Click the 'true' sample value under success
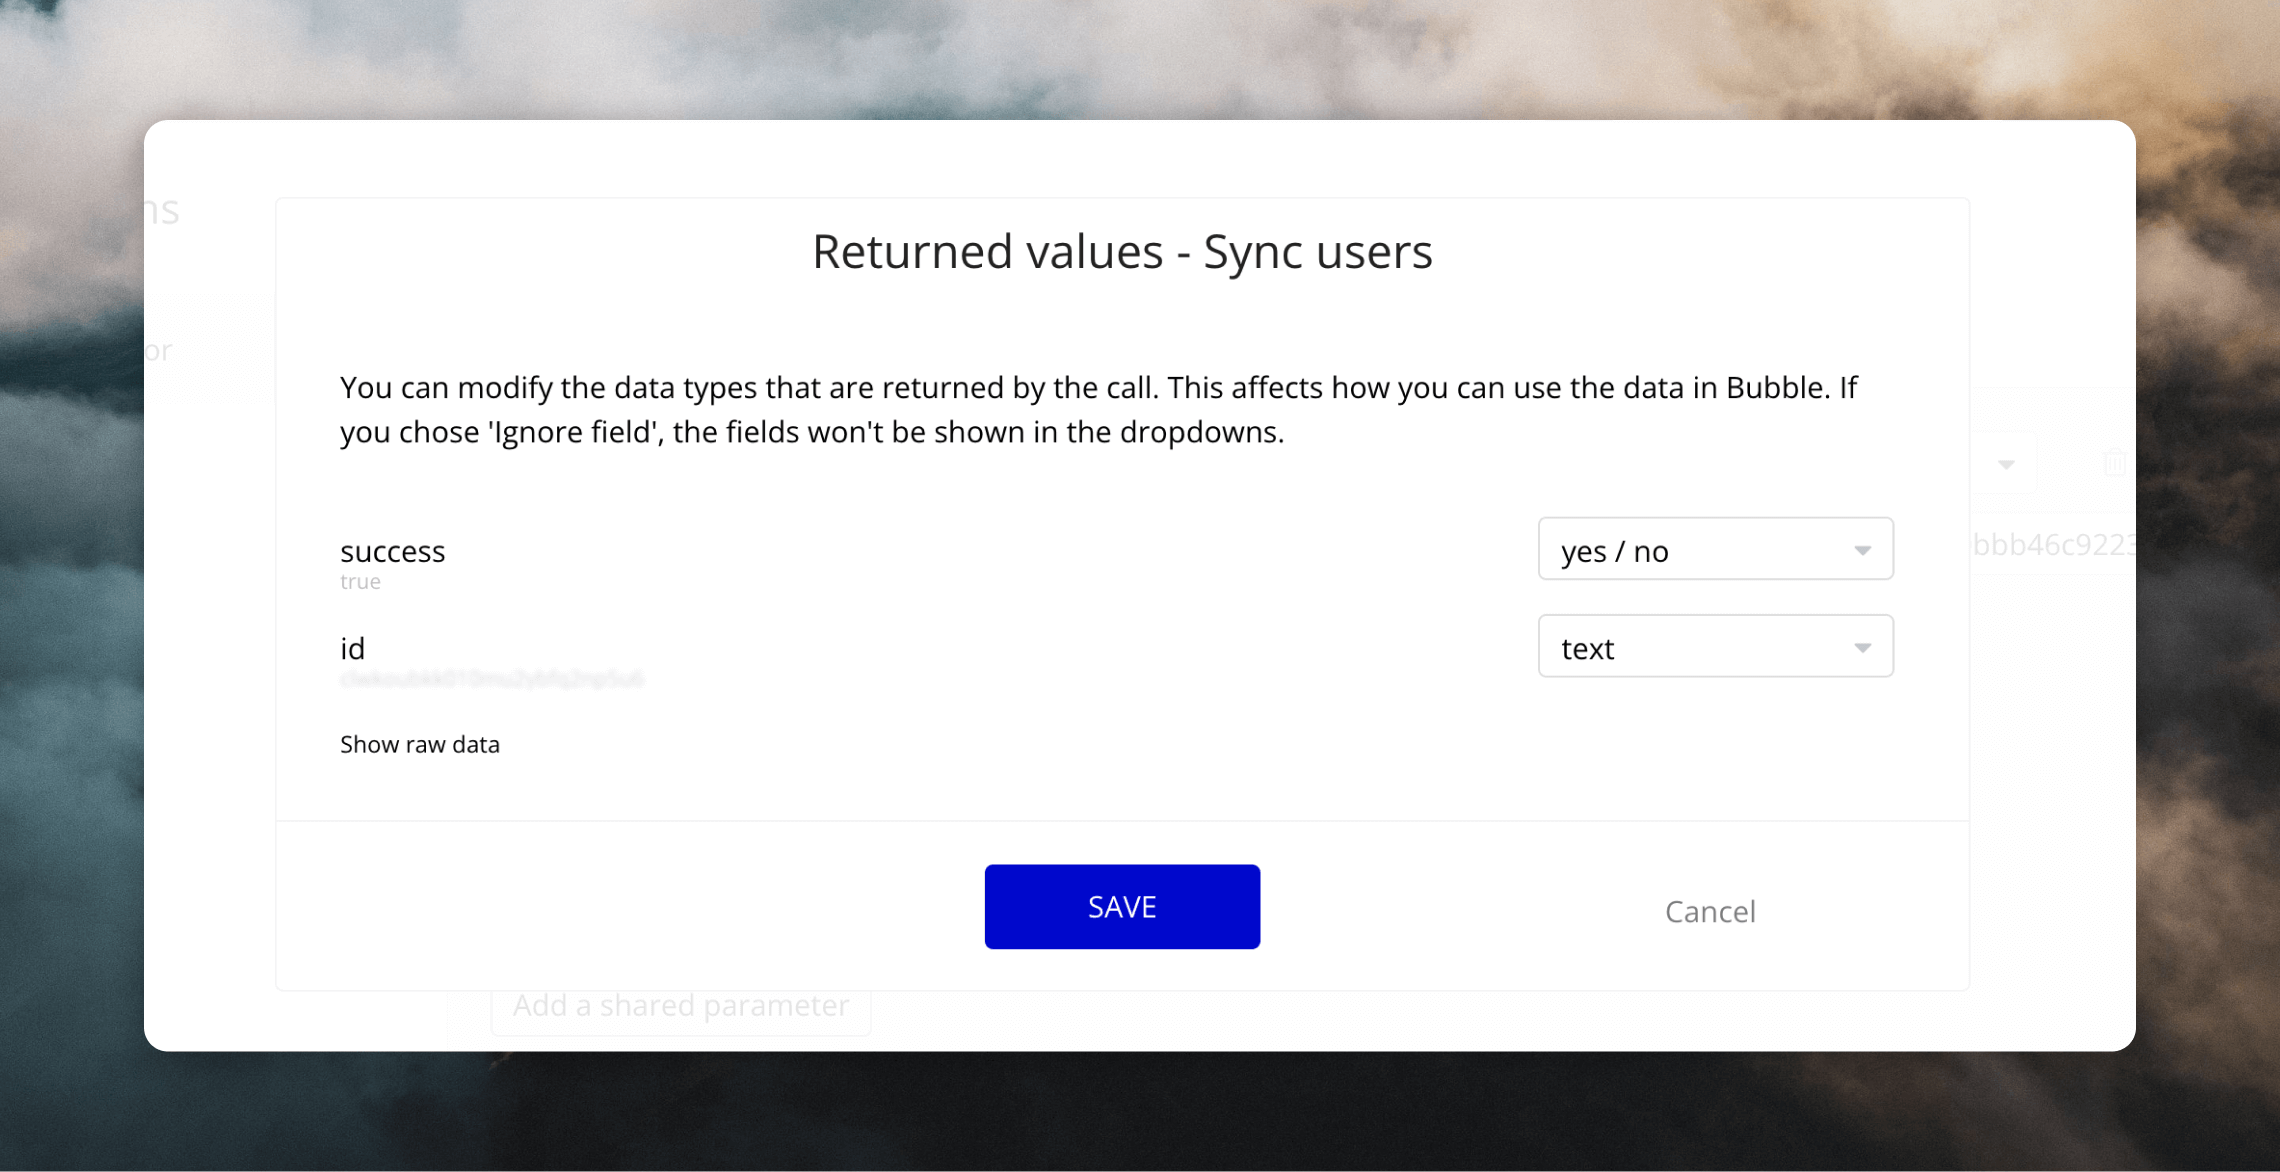 360,582
